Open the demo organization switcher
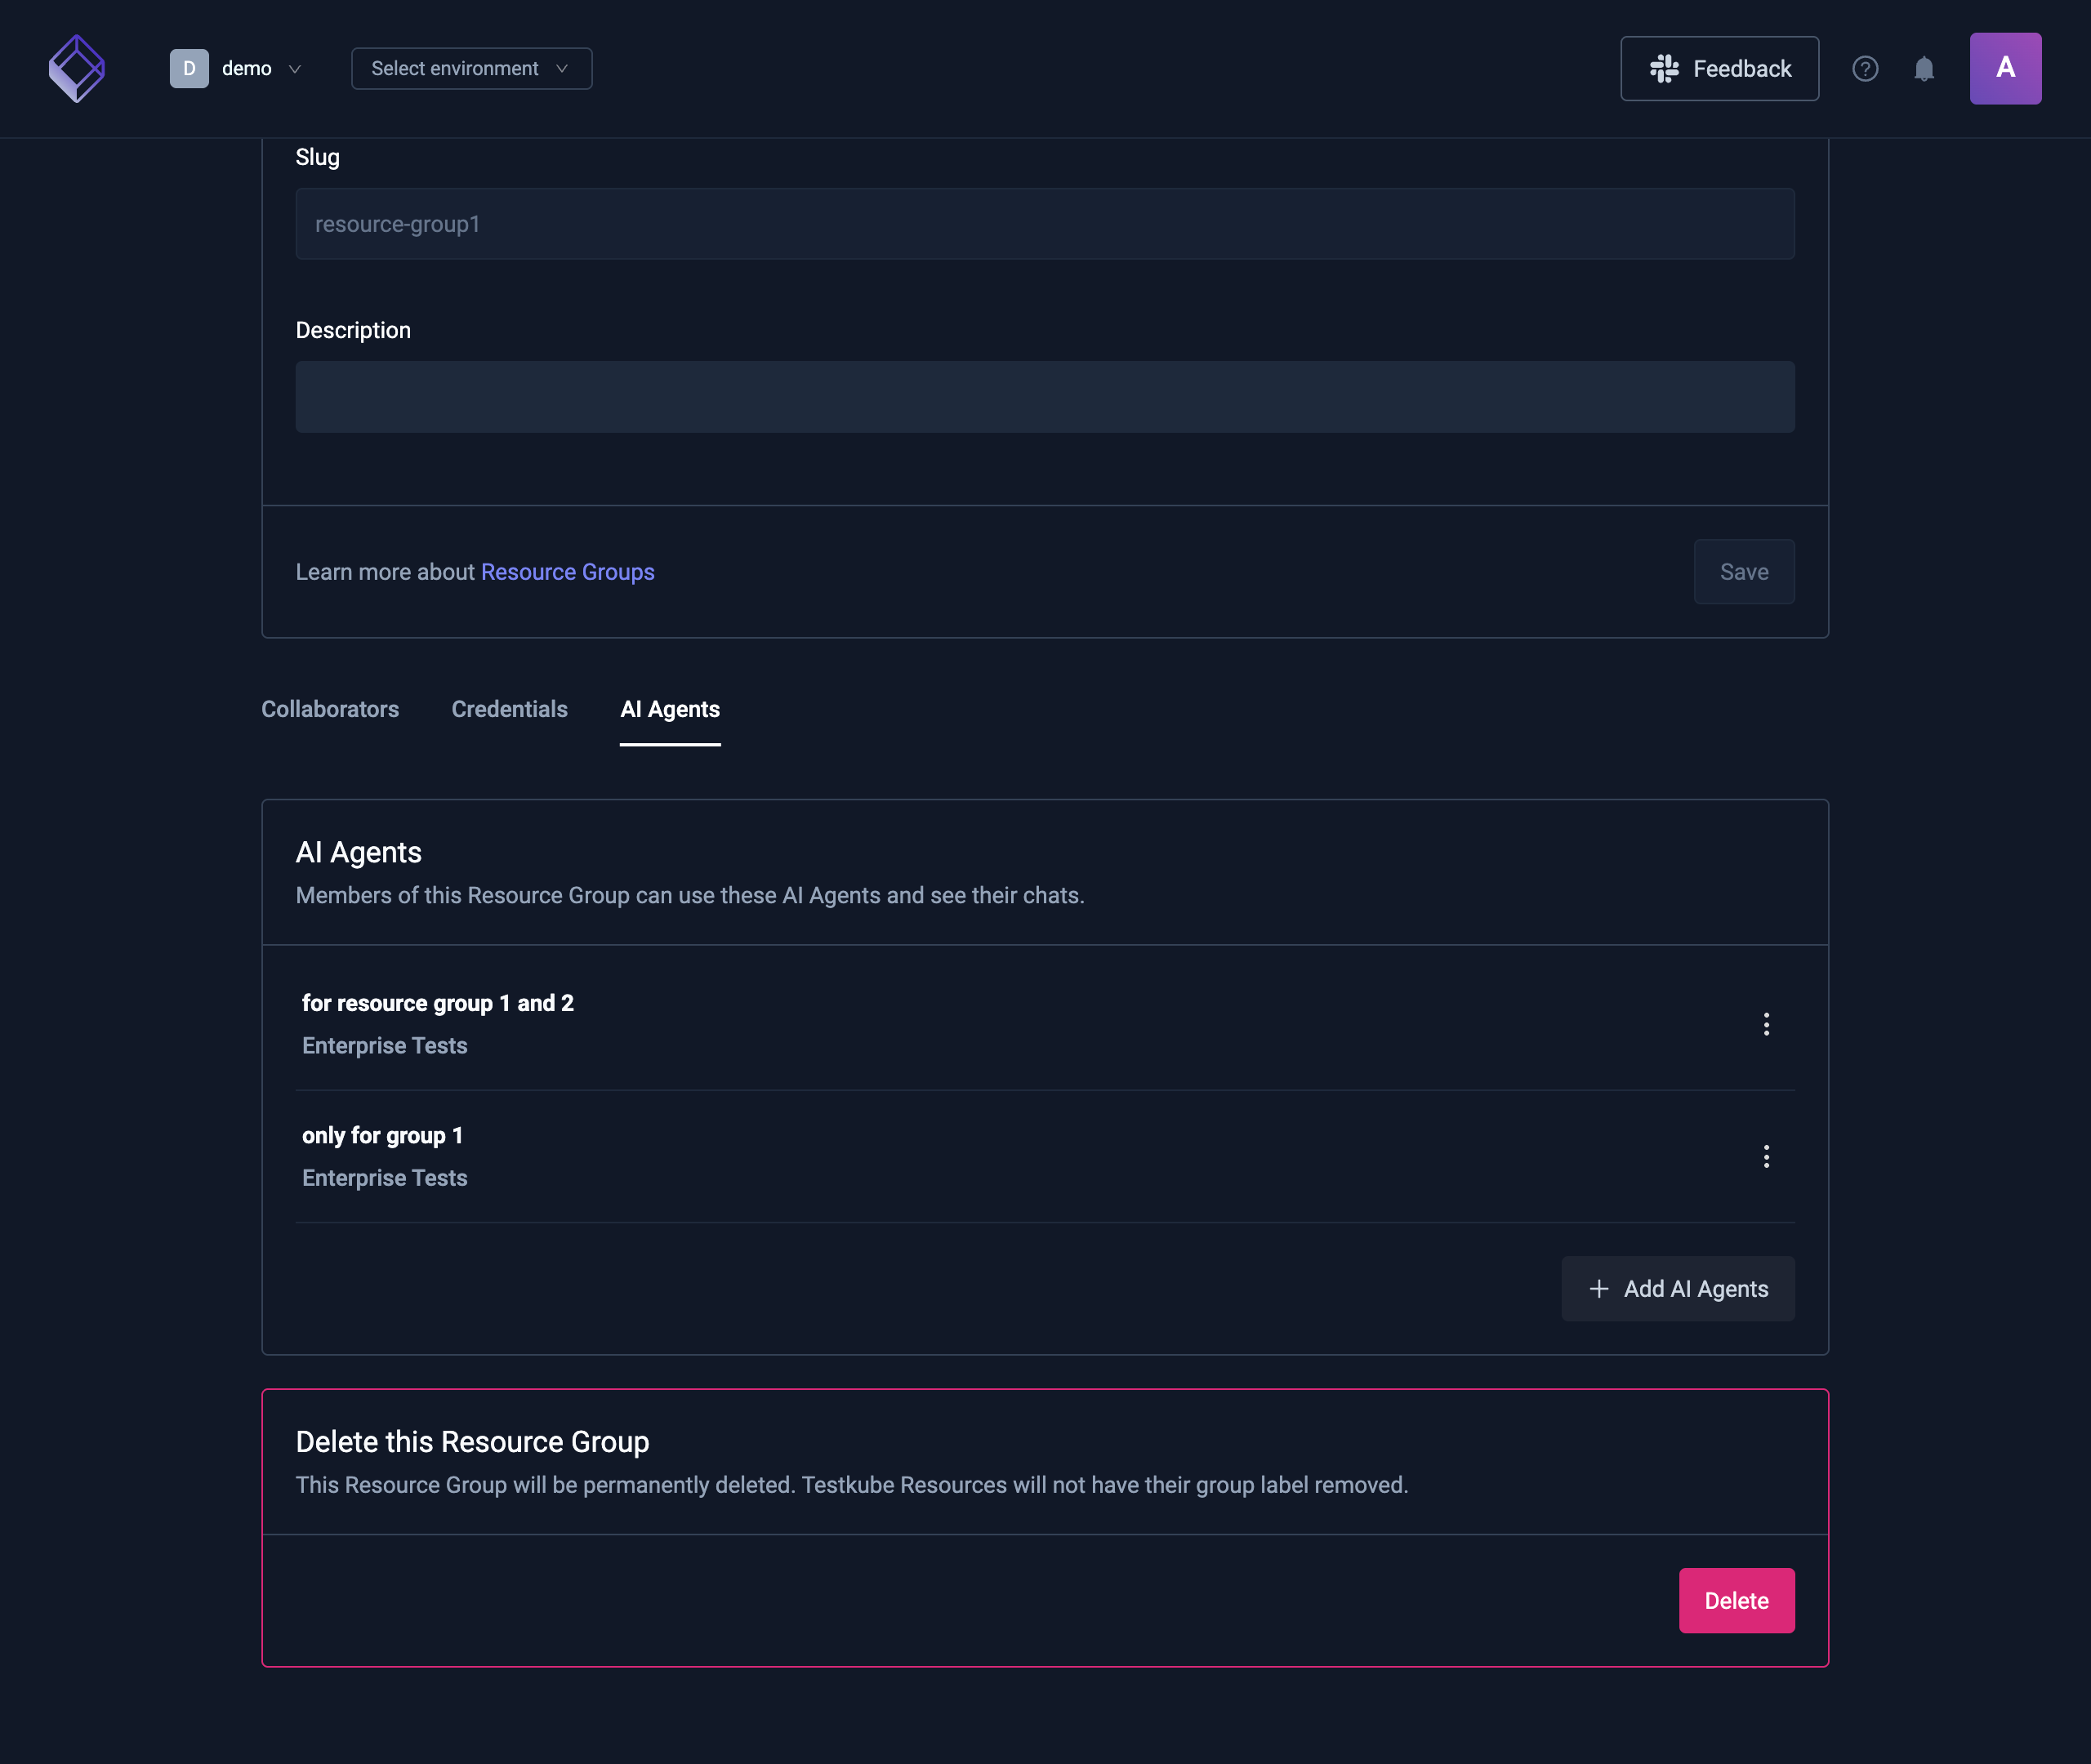2091x1764 pixels. pyautogui.click(x=236, y=69)
